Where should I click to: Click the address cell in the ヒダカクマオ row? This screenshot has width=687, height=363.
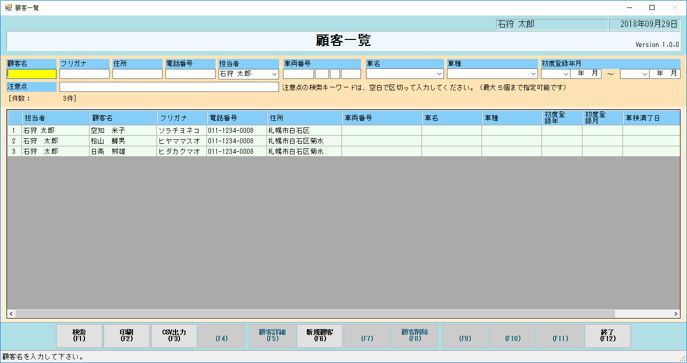tap(304, 152)
